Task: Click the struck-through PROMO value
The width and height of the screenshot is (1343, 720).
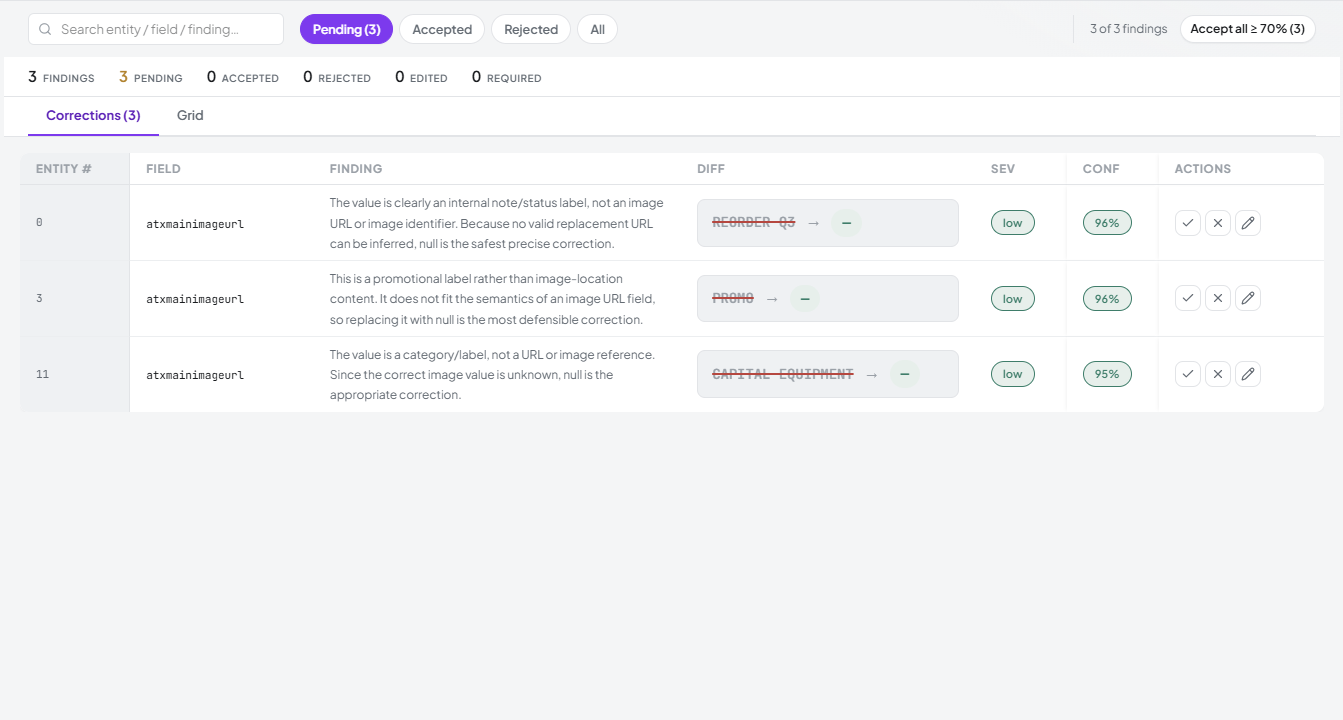Action: tap(733, 298)
